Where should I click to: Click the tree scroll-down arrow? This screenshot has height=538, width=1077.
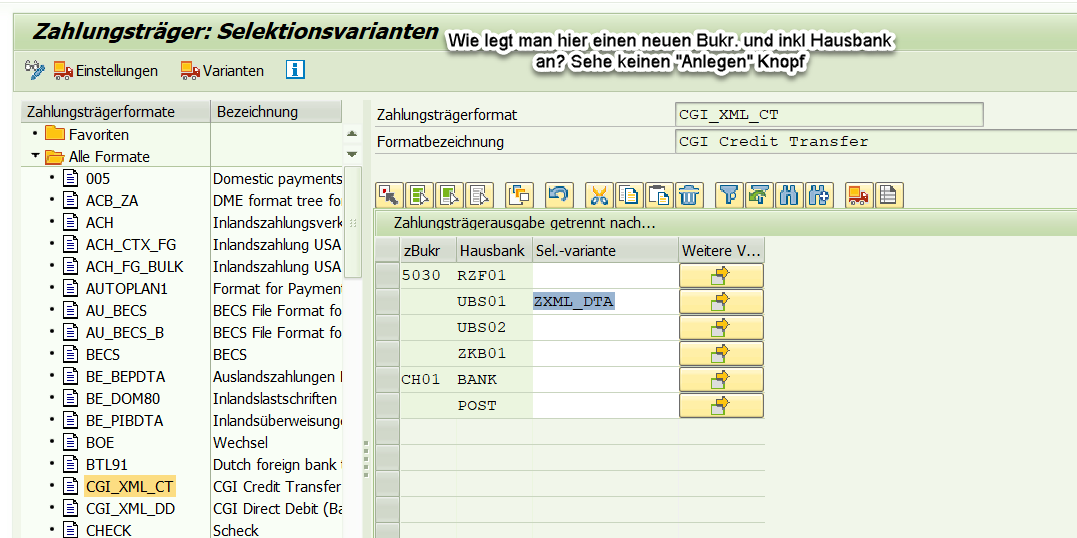tap(352, 154)
